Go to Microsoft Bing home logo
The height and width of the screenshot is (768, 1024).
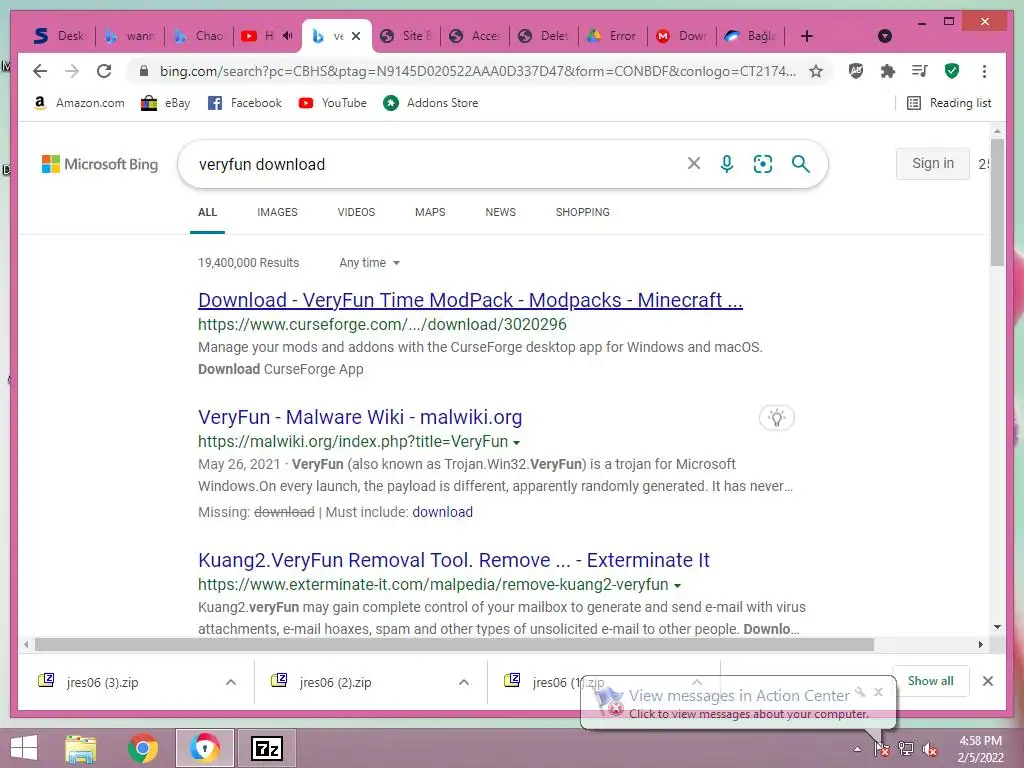(x=100, y=164)
